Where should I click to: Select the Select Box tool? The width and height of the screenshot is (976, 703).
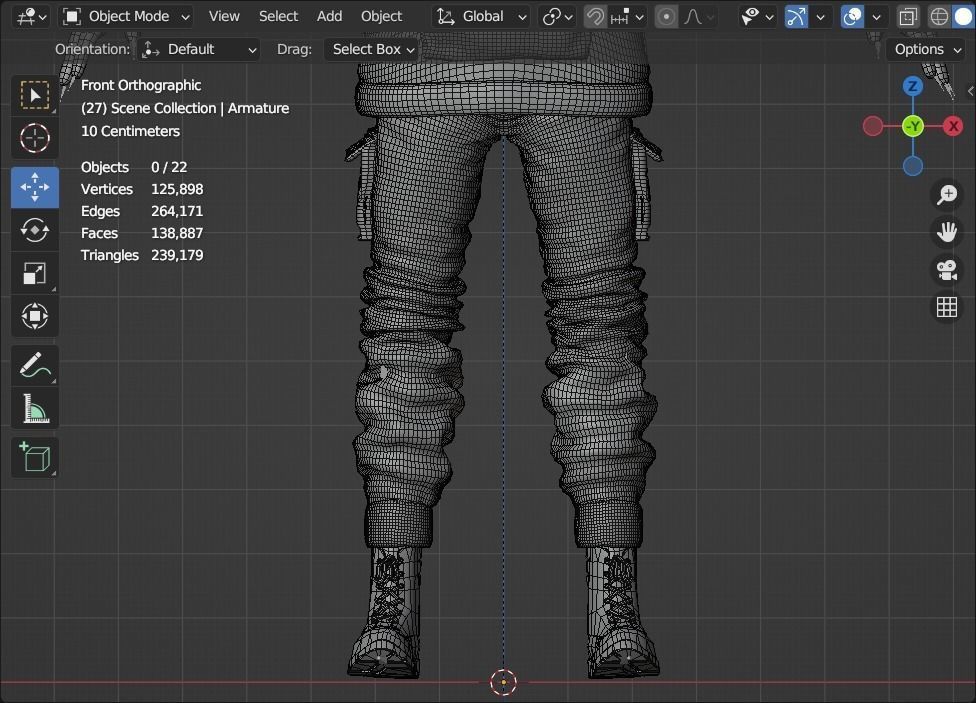tap(35, 95)
